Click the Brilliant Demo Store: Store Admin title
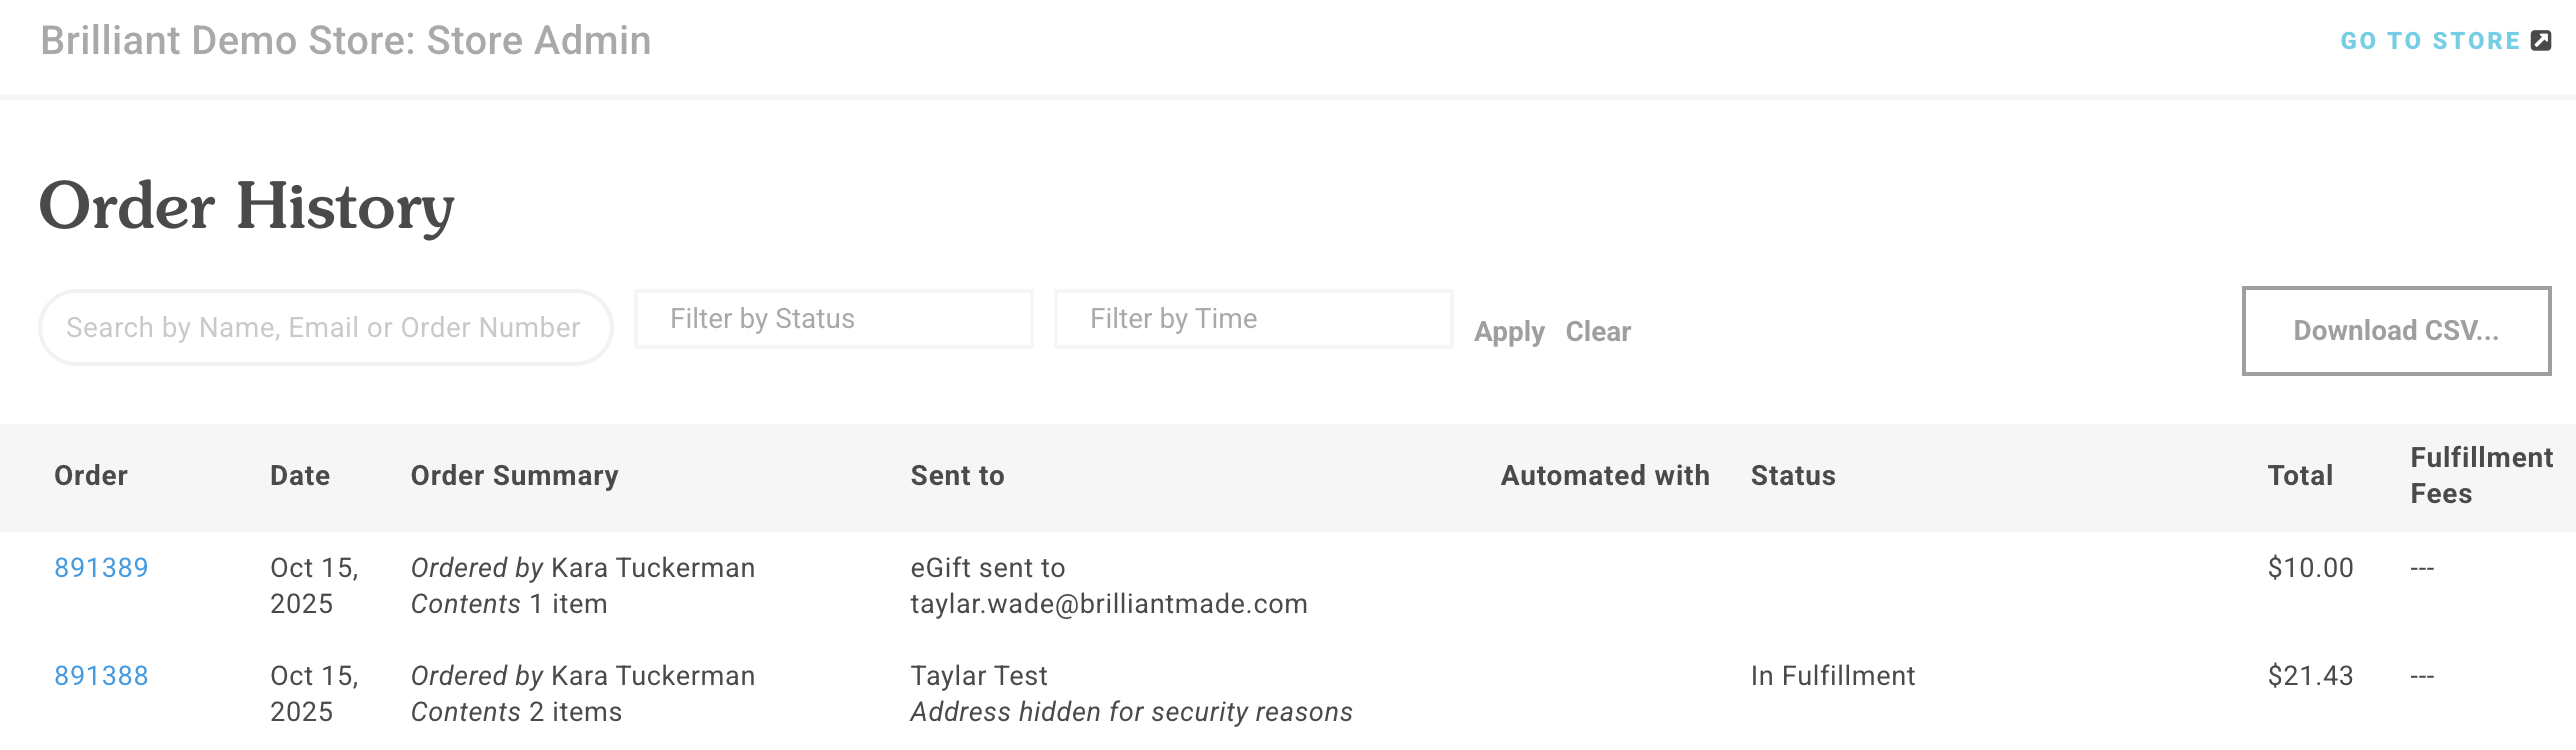This screenshot has width=2576, height=750. coord(346,41)
